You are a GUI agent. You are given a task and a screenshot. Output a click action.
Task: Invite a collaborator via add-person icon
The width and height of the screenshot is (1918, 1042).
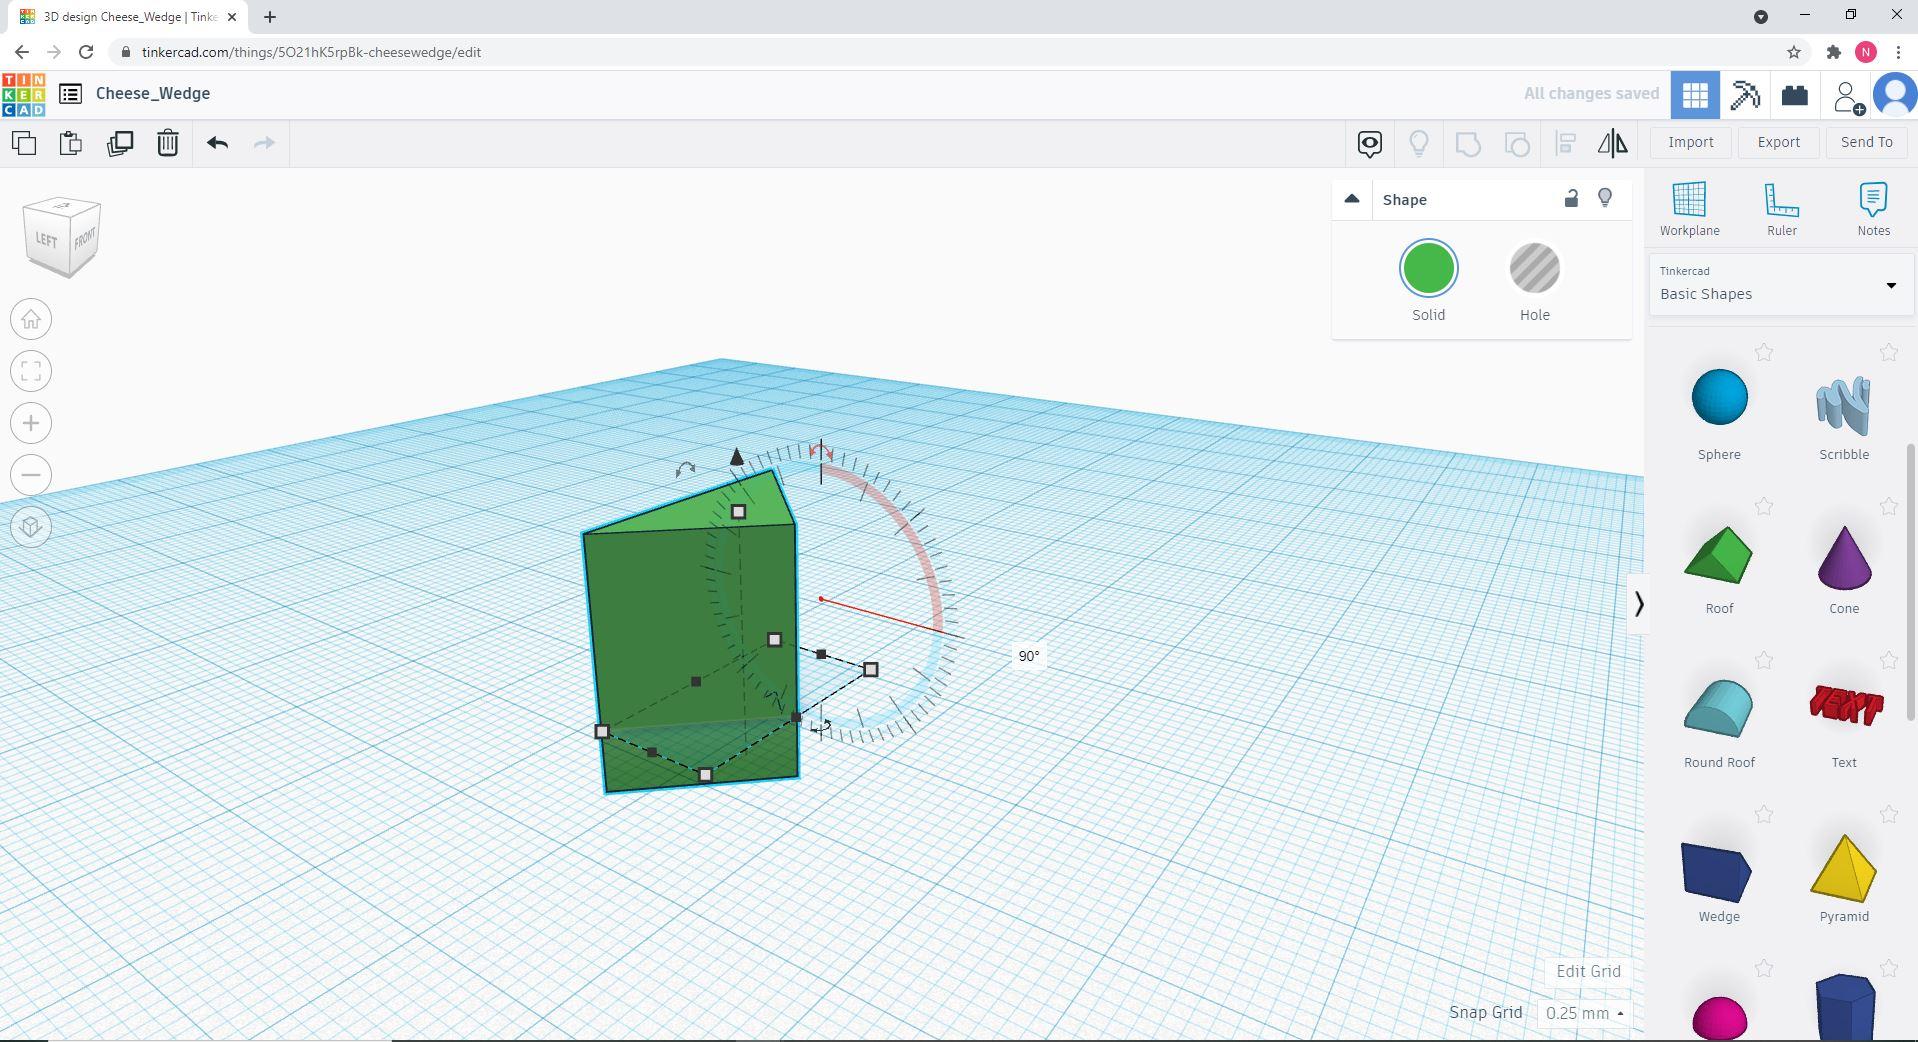point(1847,96)
